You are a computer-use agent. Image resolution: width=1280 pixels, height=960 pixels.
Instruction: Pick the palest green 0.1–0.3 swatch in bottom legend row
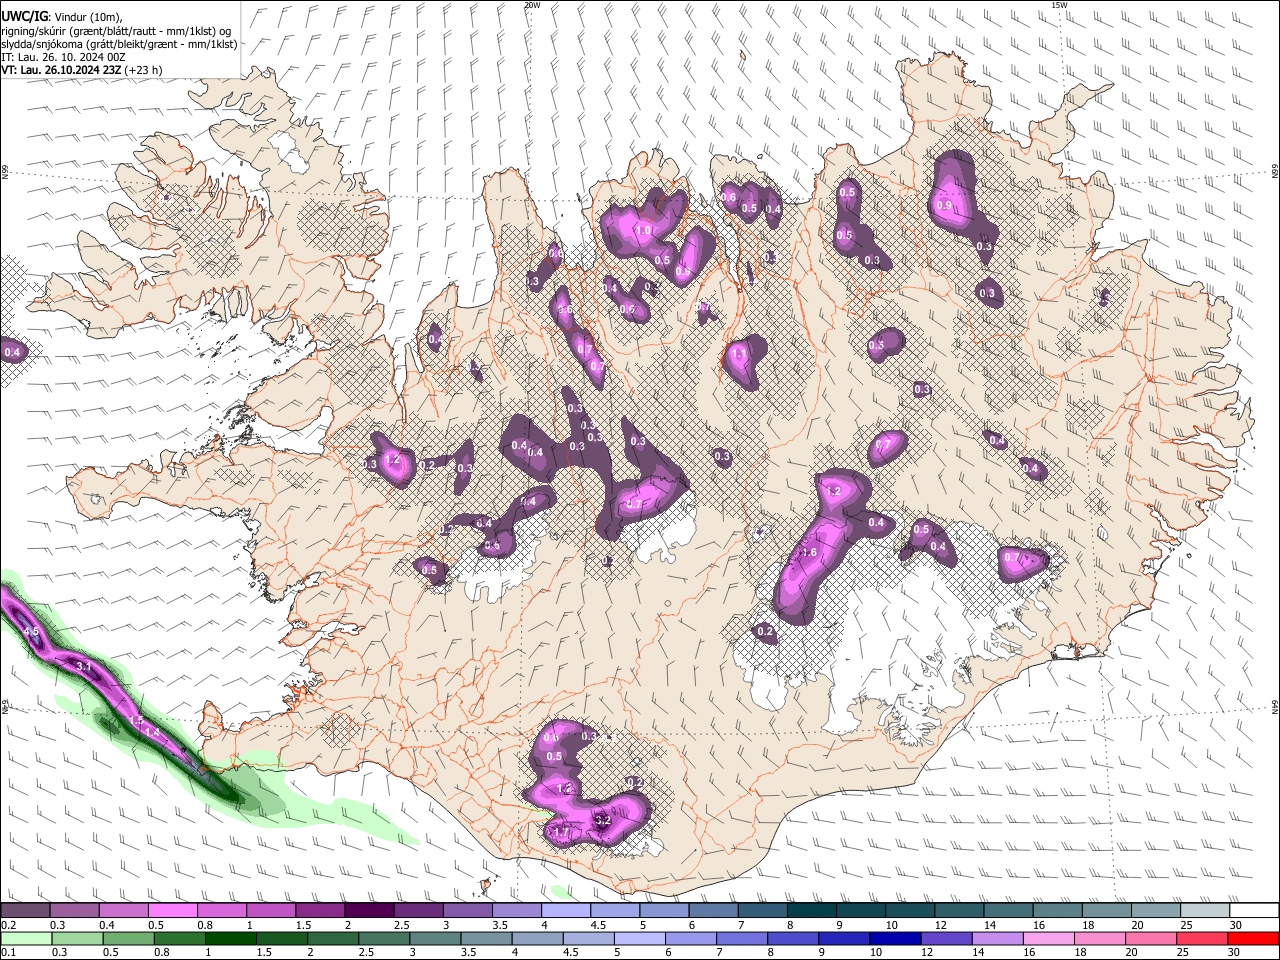(x=26, y=939)
